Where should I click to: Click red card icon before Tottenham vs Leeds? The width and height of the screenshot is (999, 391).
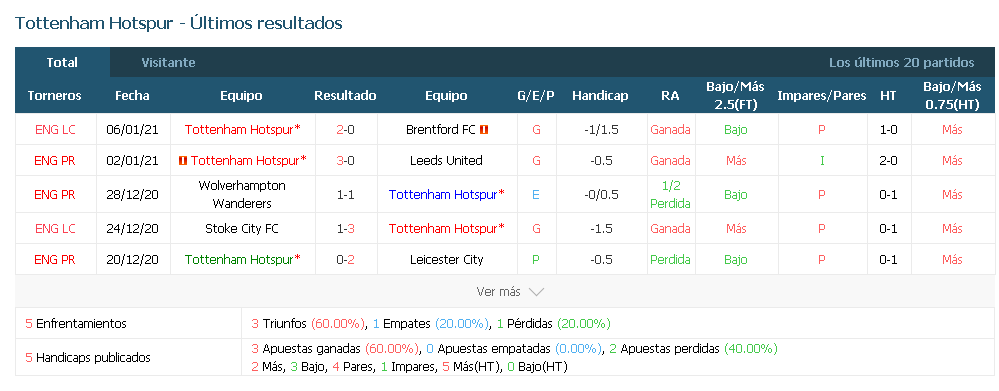183,160
